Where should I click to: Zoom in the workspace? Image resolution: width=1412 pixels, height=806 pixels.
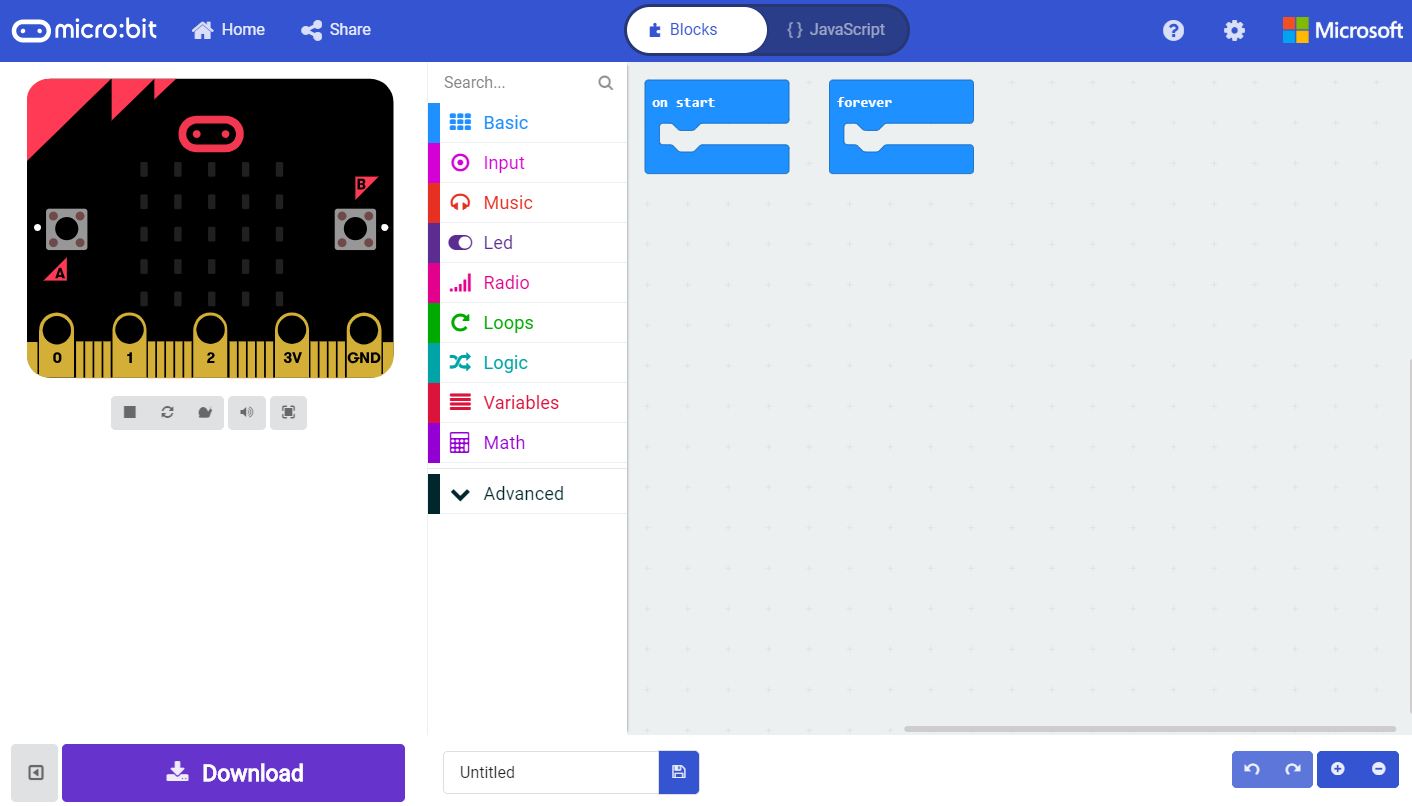pyautogui.click(x=1338, y=769)
